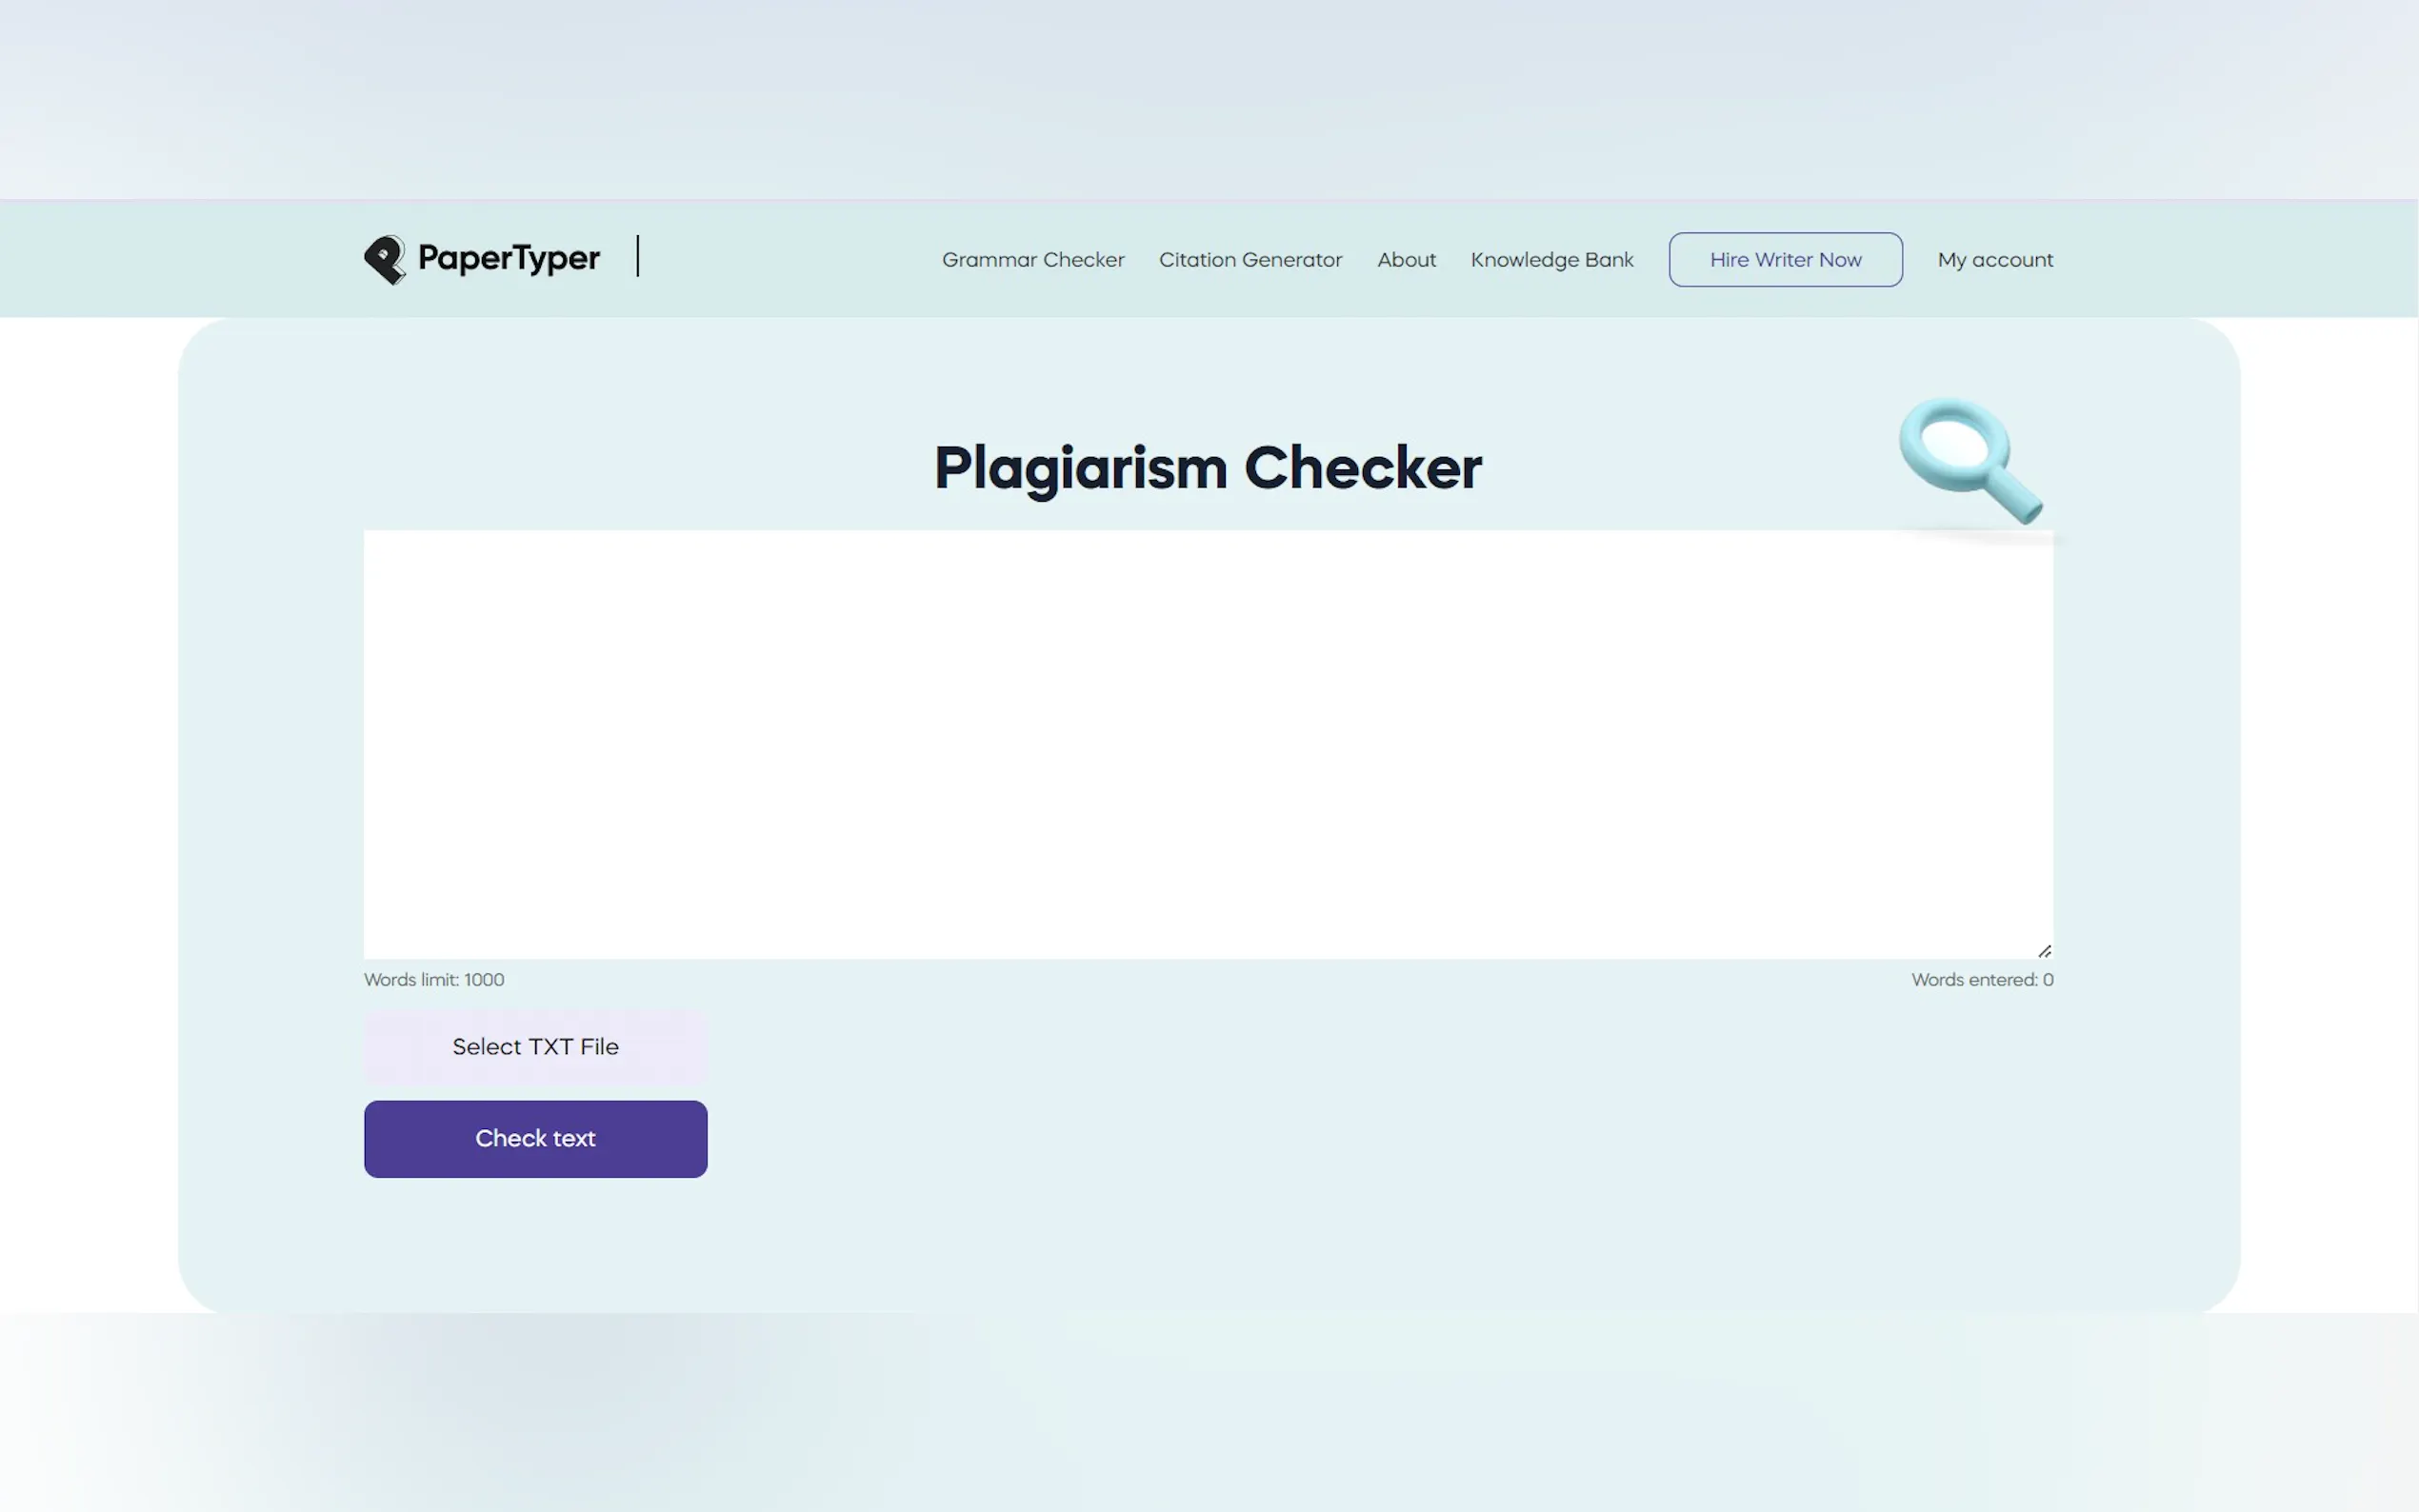Open the About menu item
Viewport: 2419px width, 1512px height.
[1406, 260]
